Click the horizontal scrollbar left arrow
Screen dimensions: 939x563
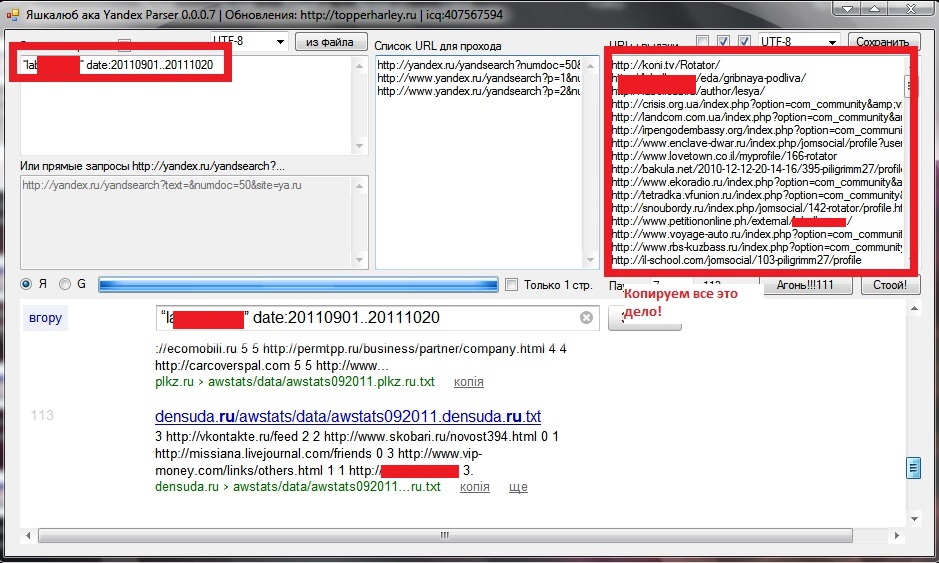[28, 535]
